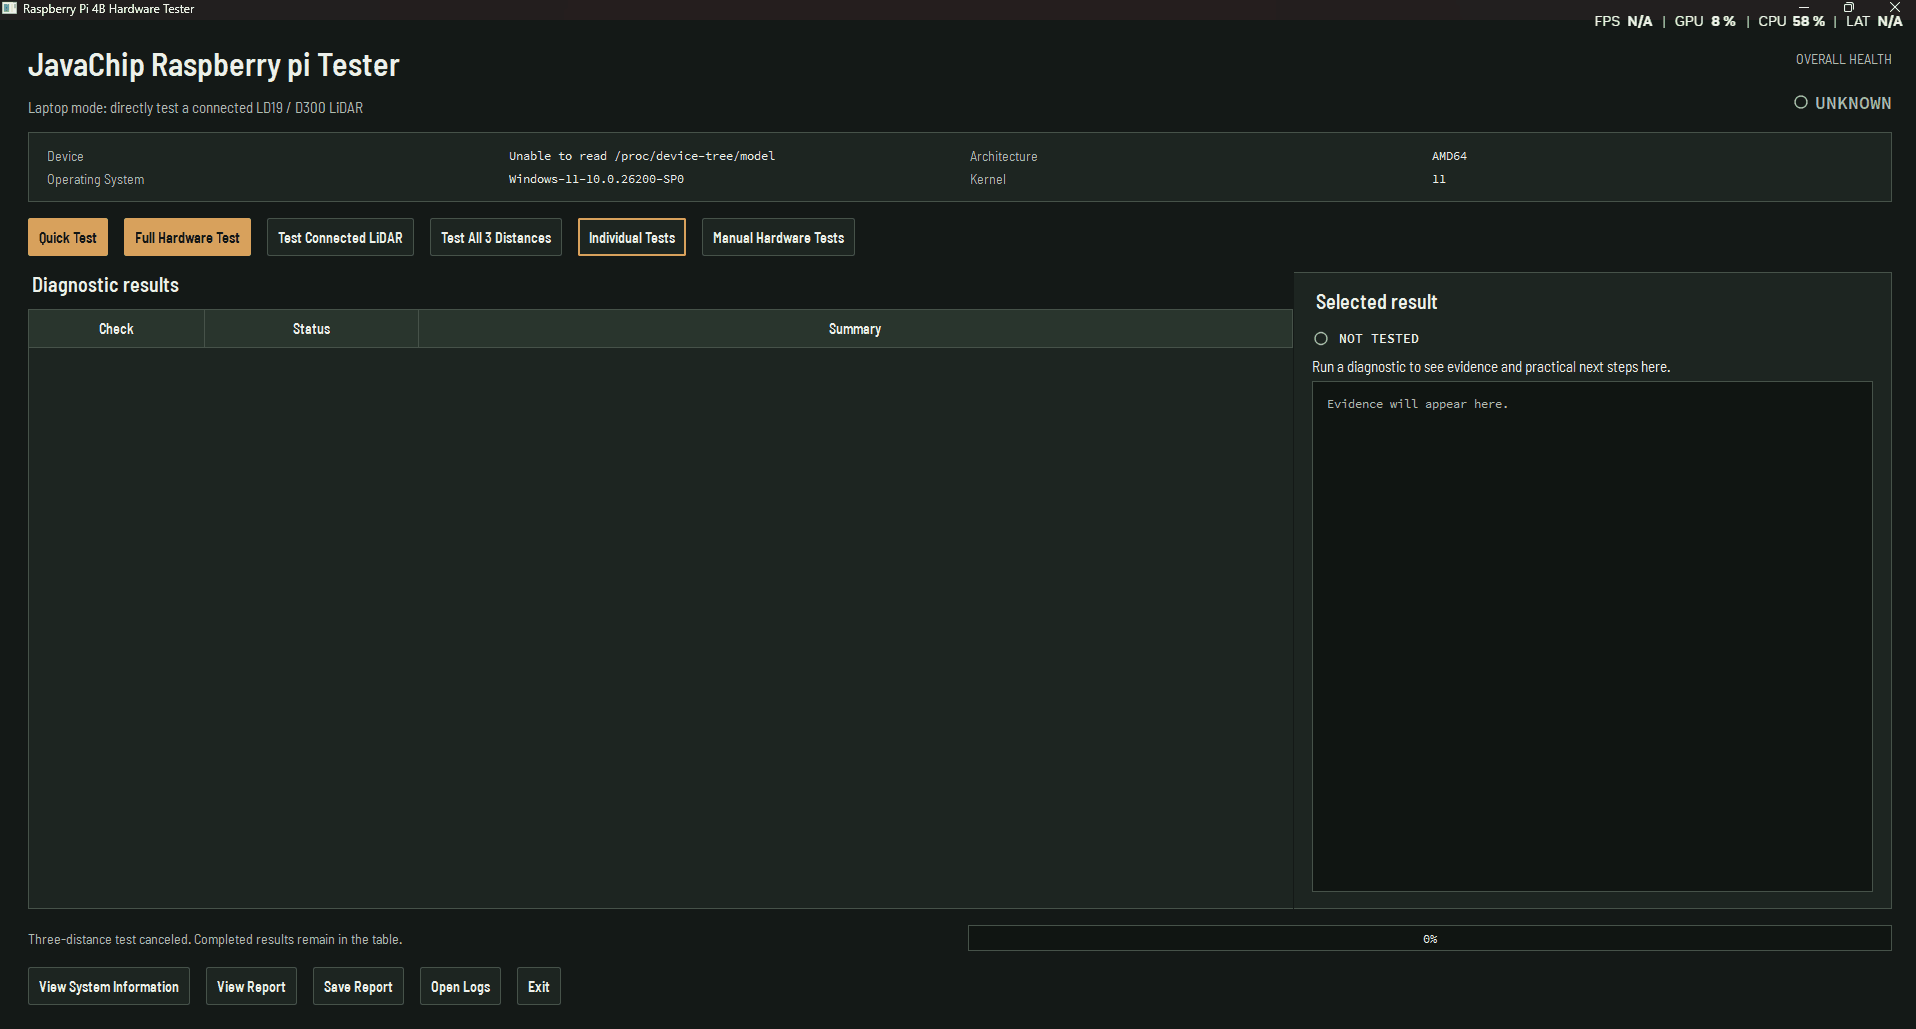Save Report to file
Screen dimensions: 1916x1029
[x=358, y=986]
